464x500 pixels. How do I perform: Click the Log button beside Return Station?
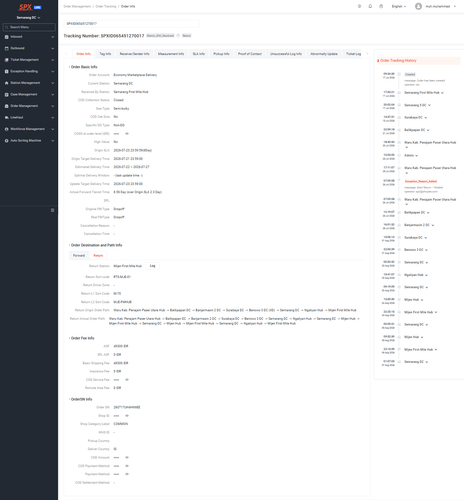[x=152, y=266]
